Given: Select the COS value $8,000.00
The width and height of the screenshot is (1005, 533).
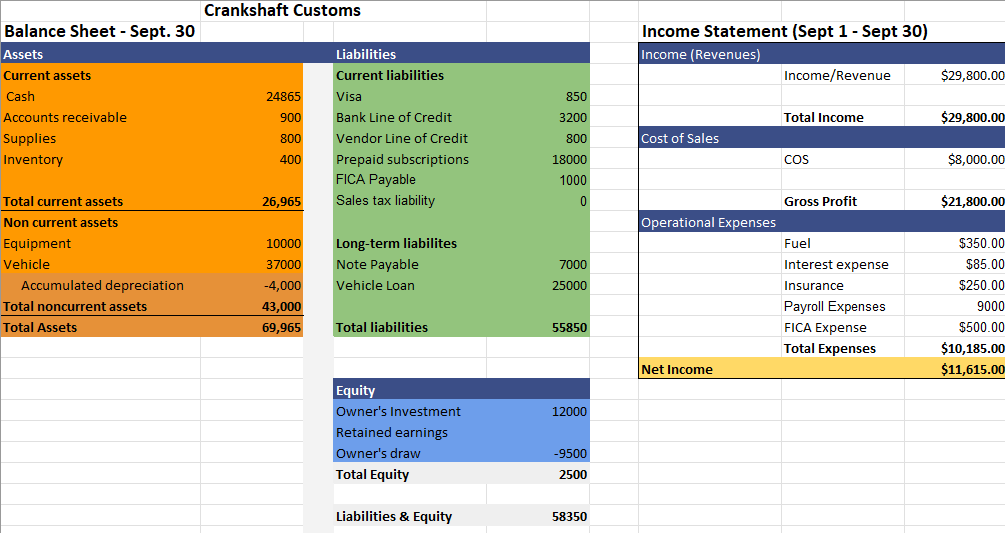Looking at the screenshot, I should 976,160.
